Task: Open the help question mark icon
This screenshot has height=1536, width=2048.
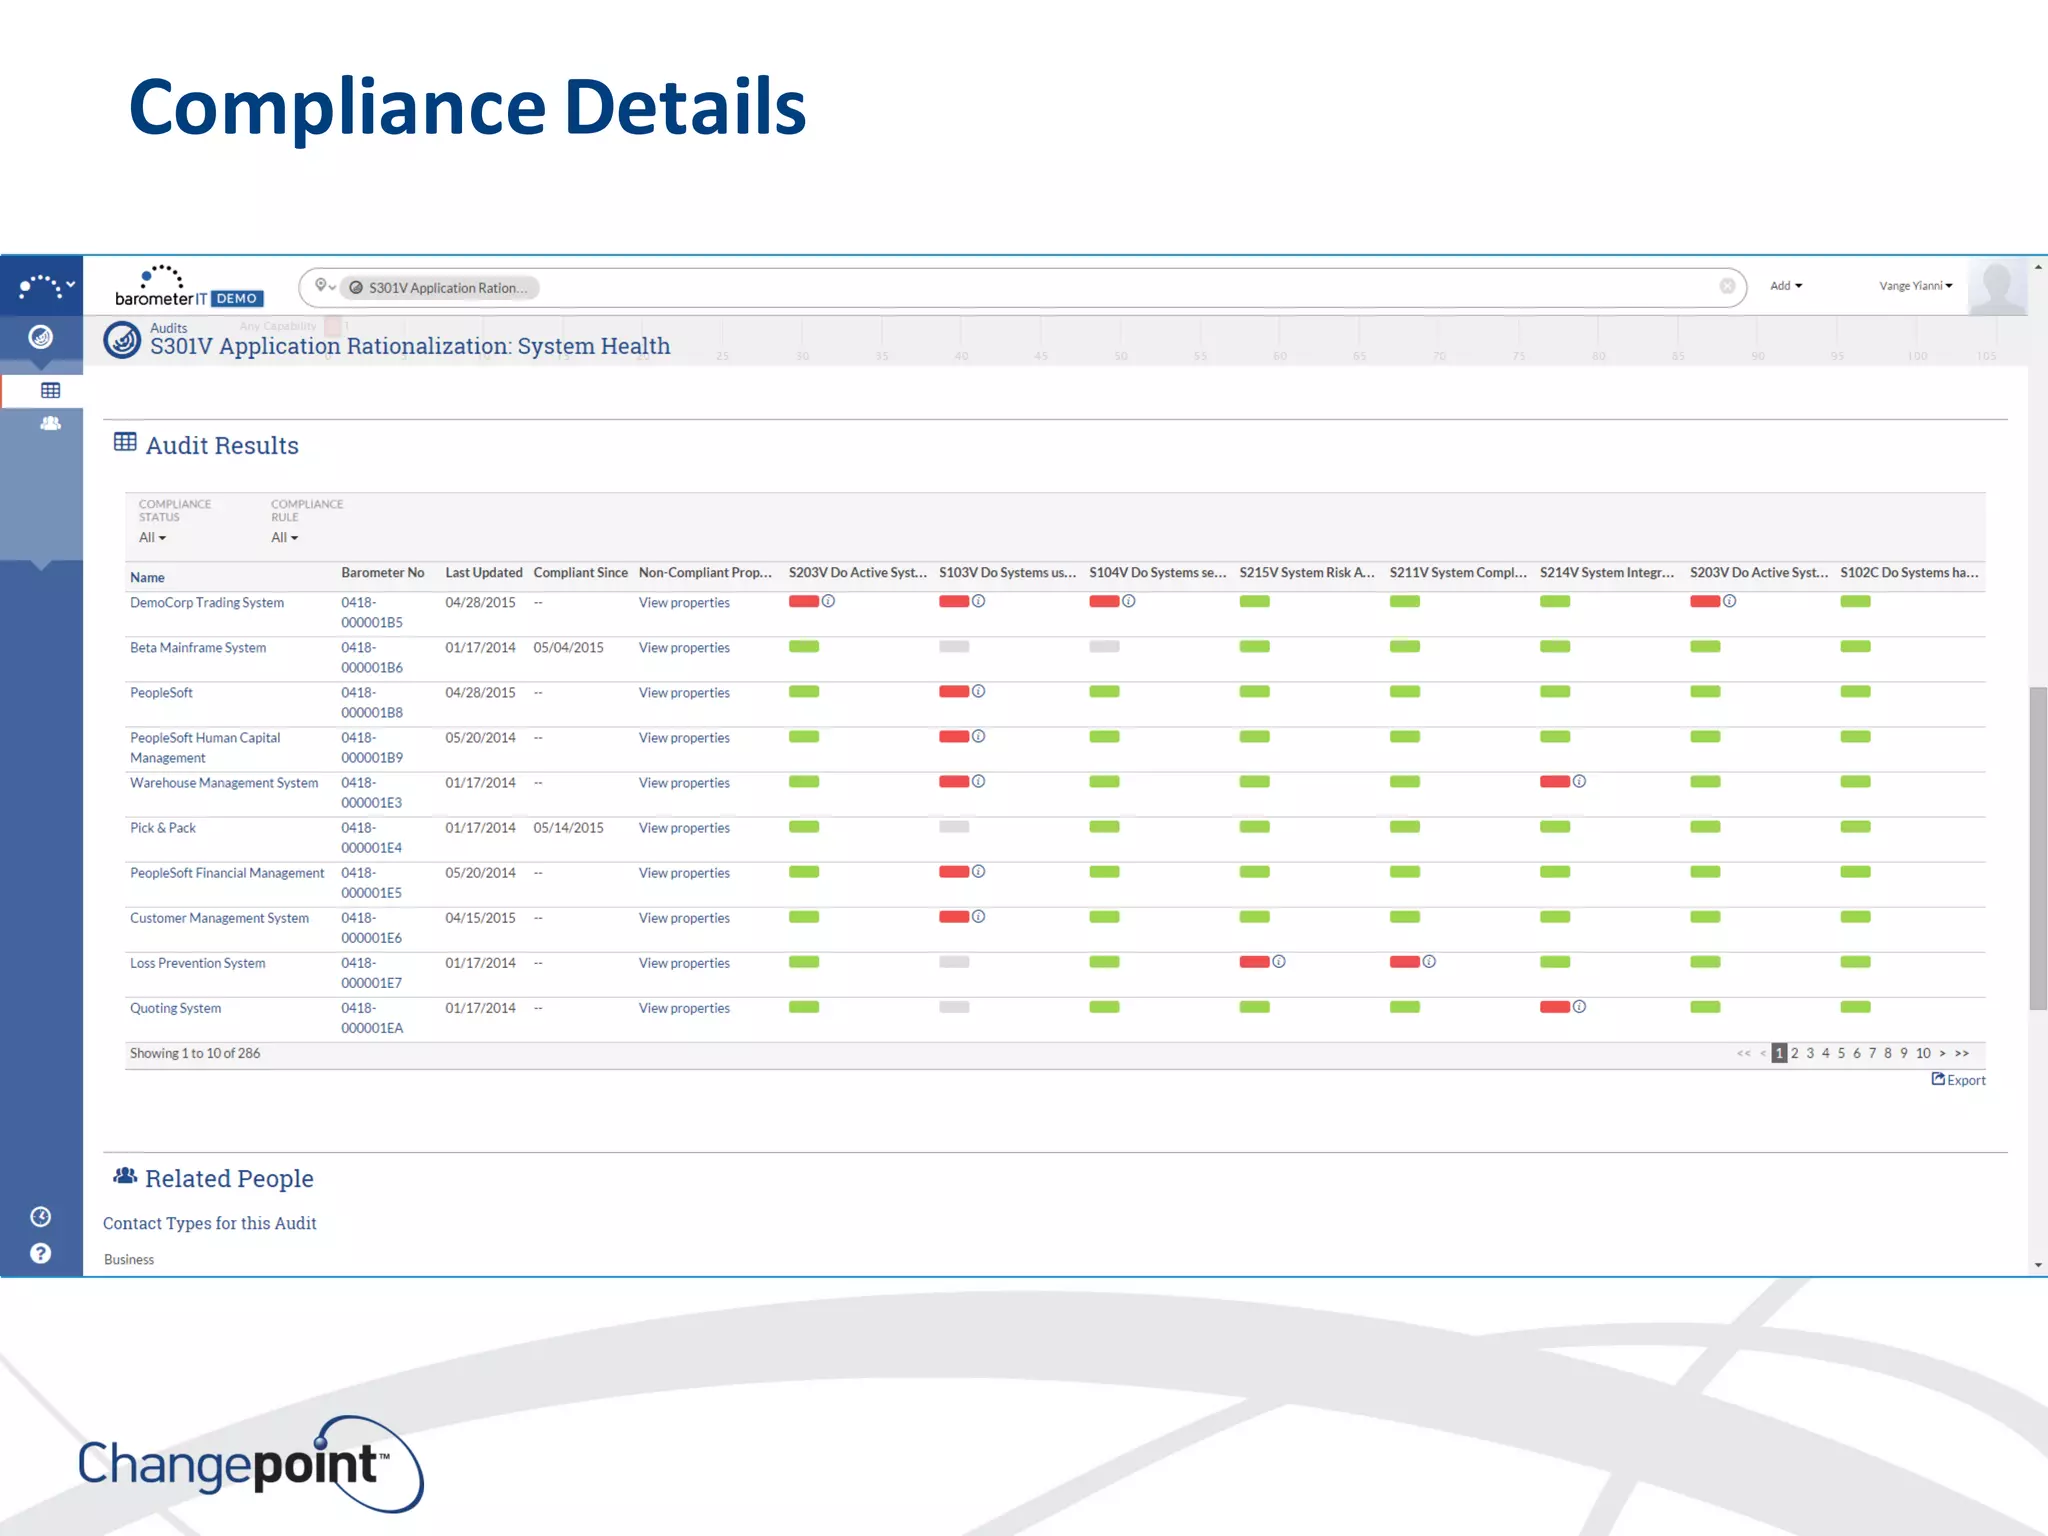Action: [41, 1253]
